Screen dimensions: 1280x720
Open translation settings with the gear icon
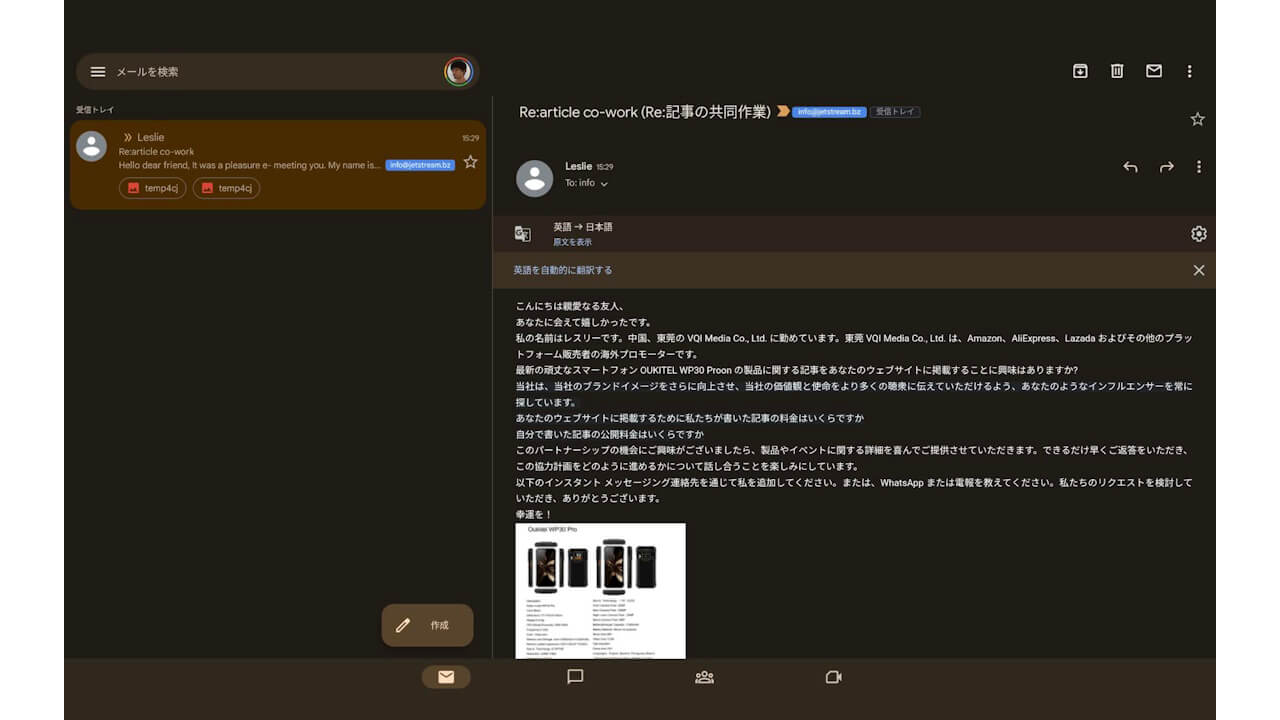[1198, 233]
